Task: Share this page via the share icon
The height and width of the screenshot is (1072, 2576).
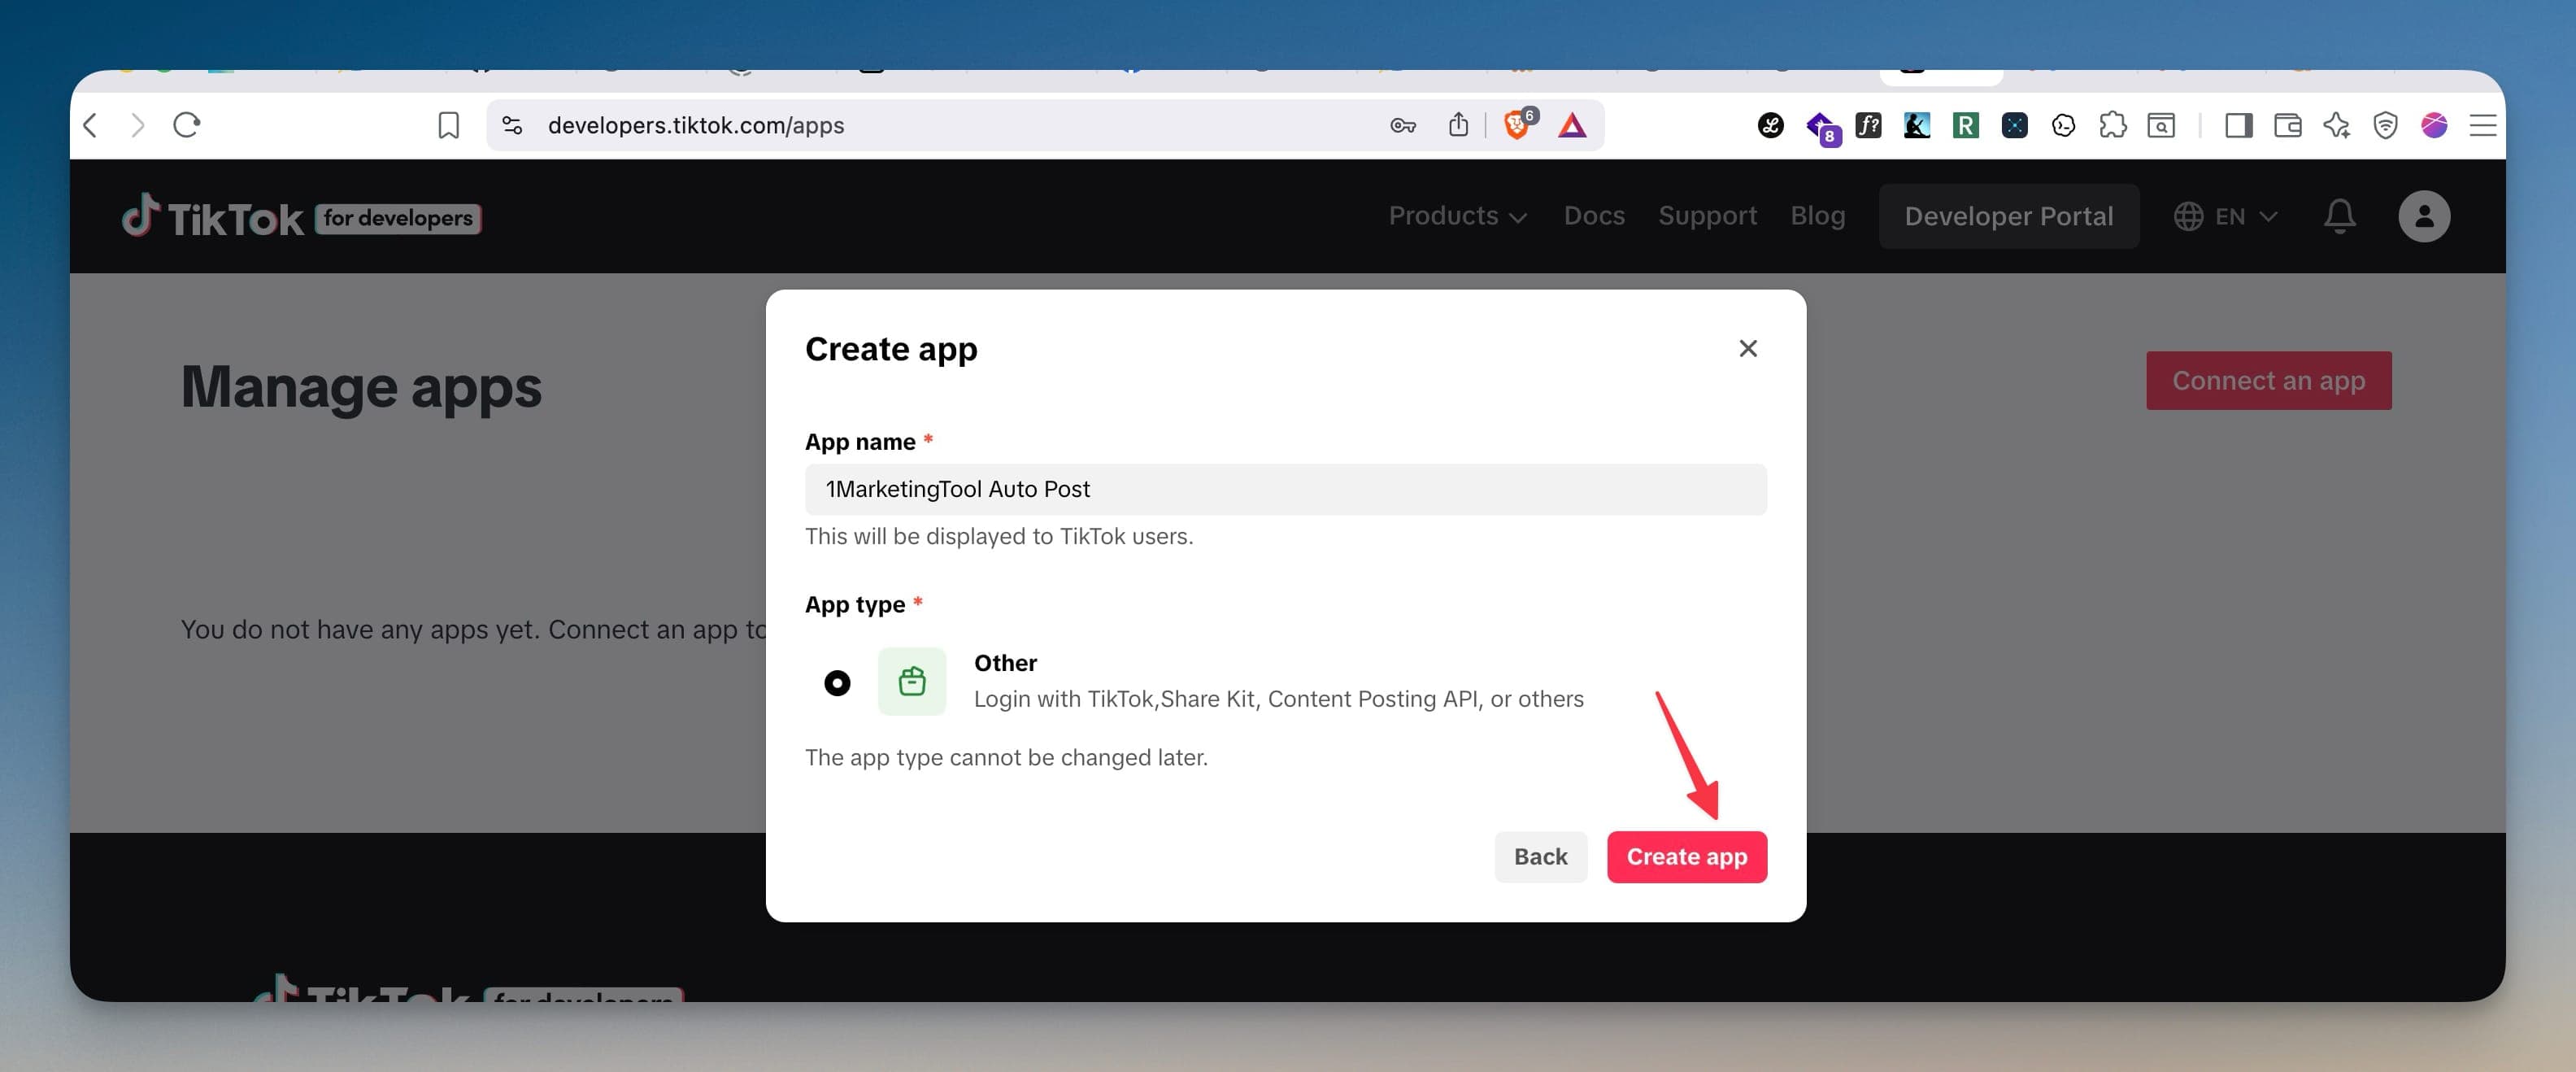Action: click(1459, 125)
